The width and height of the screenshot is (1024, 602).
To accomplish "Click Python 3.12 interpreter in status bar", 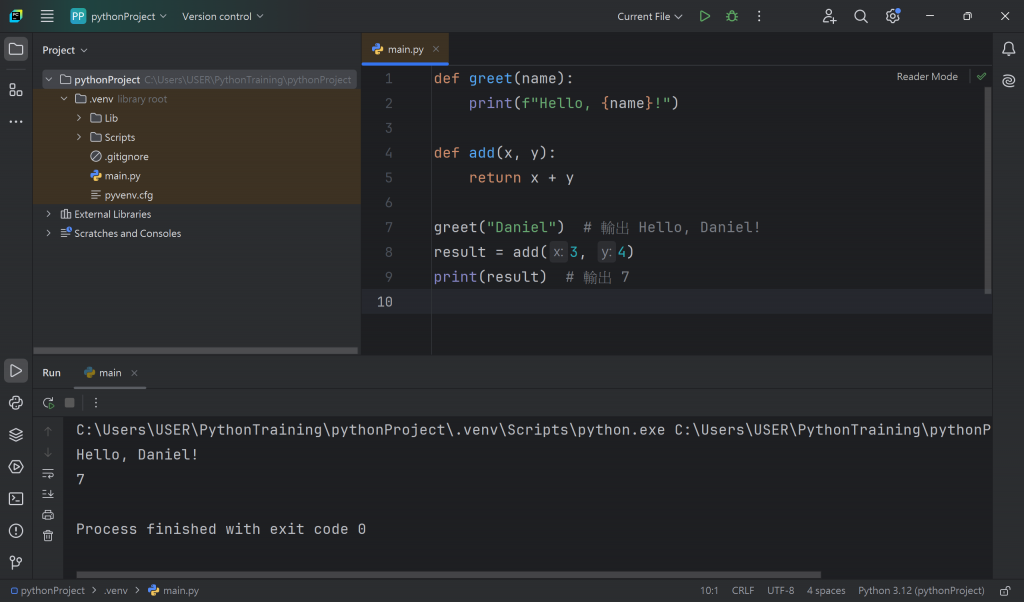I will pos(921,591).
